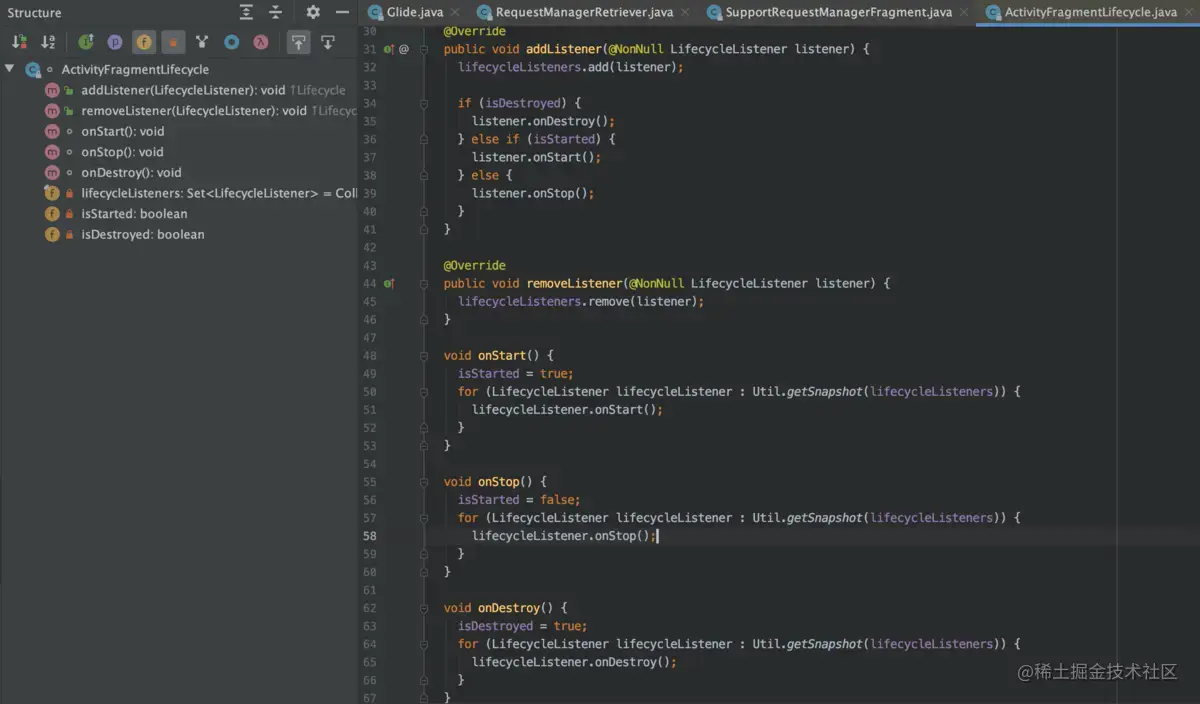Close the RequestManagerRetriever.java tab
Screen dimensions: 1200x704
(683, 12)
